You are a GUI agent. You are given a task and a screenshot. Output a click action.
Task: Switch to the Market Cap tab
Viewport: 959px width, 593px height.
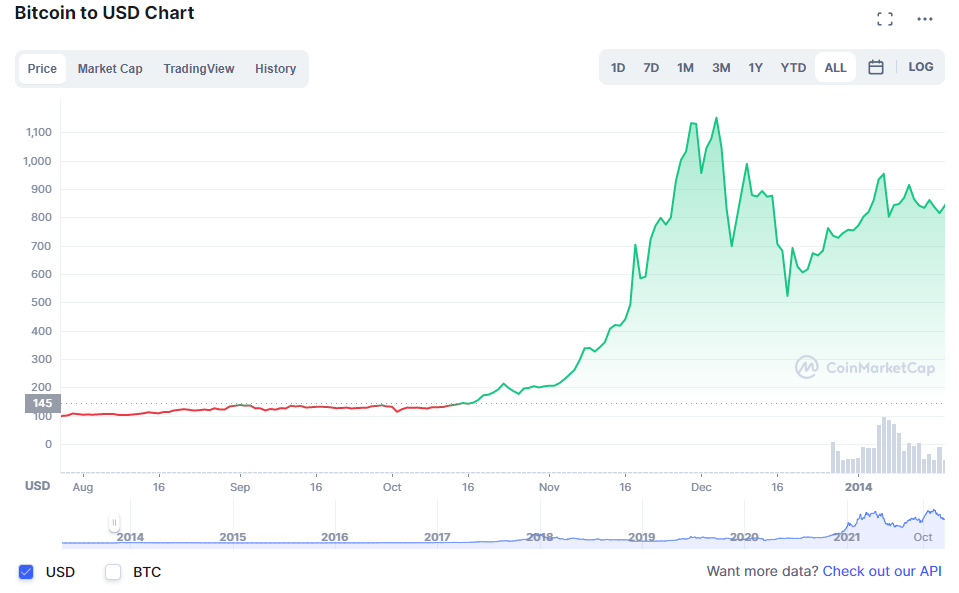[x=110, y=68]
